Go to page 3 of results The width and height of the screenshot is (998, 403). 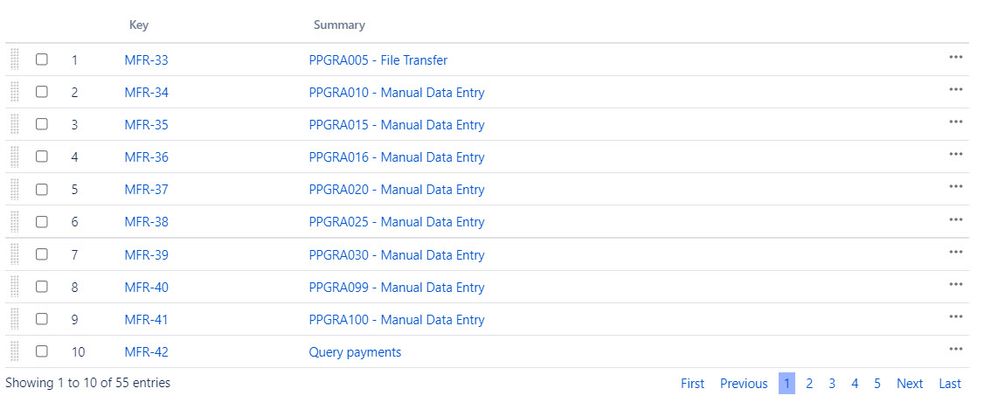tap(832, 383)
